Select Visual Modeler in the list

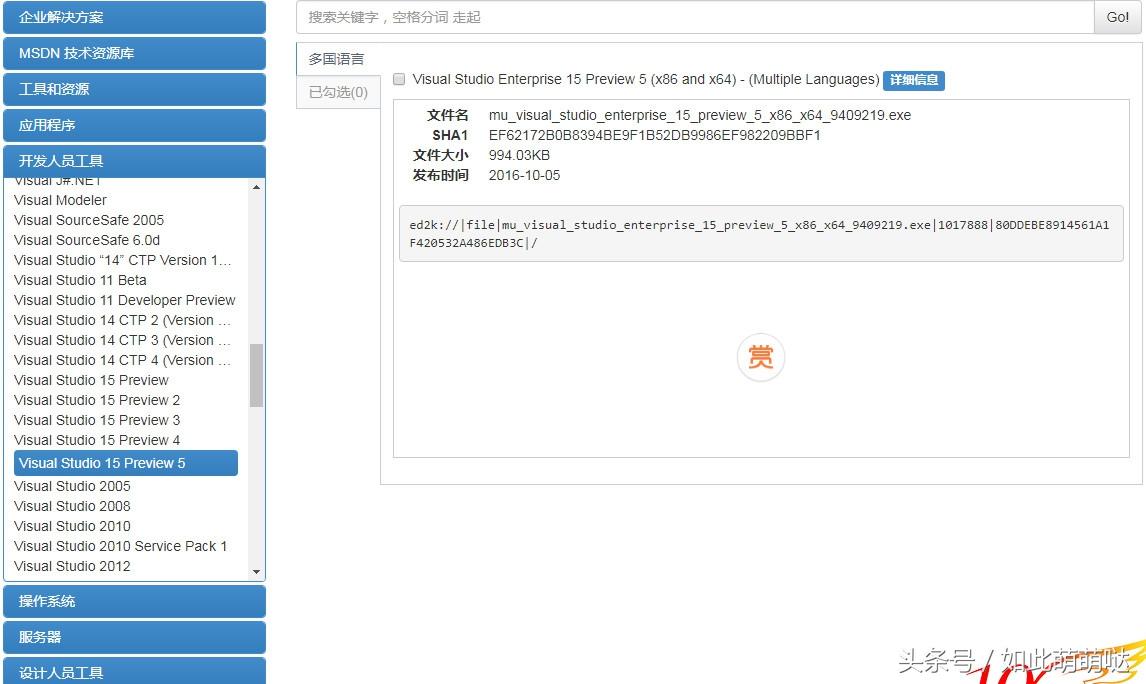click(60, 200)
